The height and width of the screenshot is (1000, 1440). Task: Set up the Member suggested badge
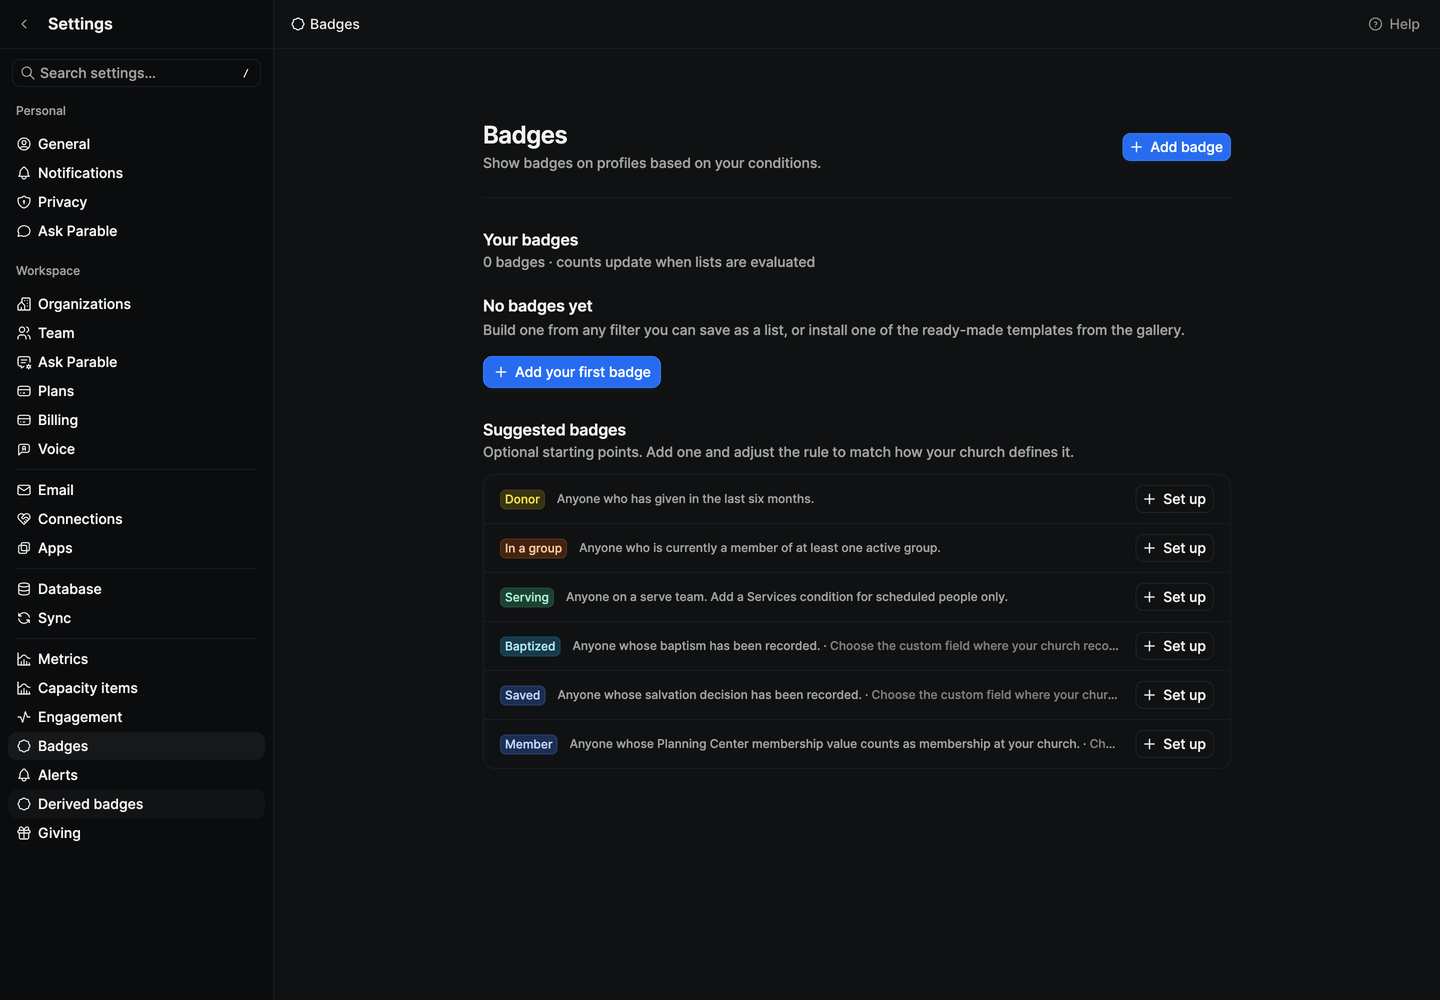[1174, 744]
